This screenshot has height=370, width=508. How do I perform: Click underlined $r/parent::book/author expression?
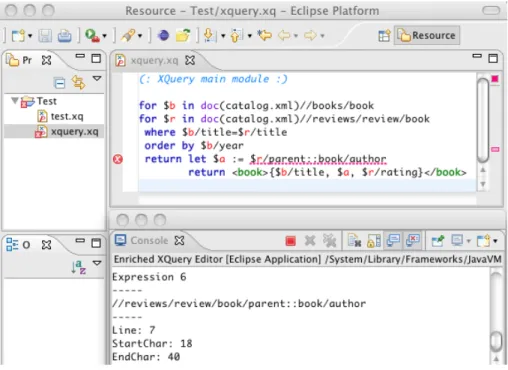(318, 159)
